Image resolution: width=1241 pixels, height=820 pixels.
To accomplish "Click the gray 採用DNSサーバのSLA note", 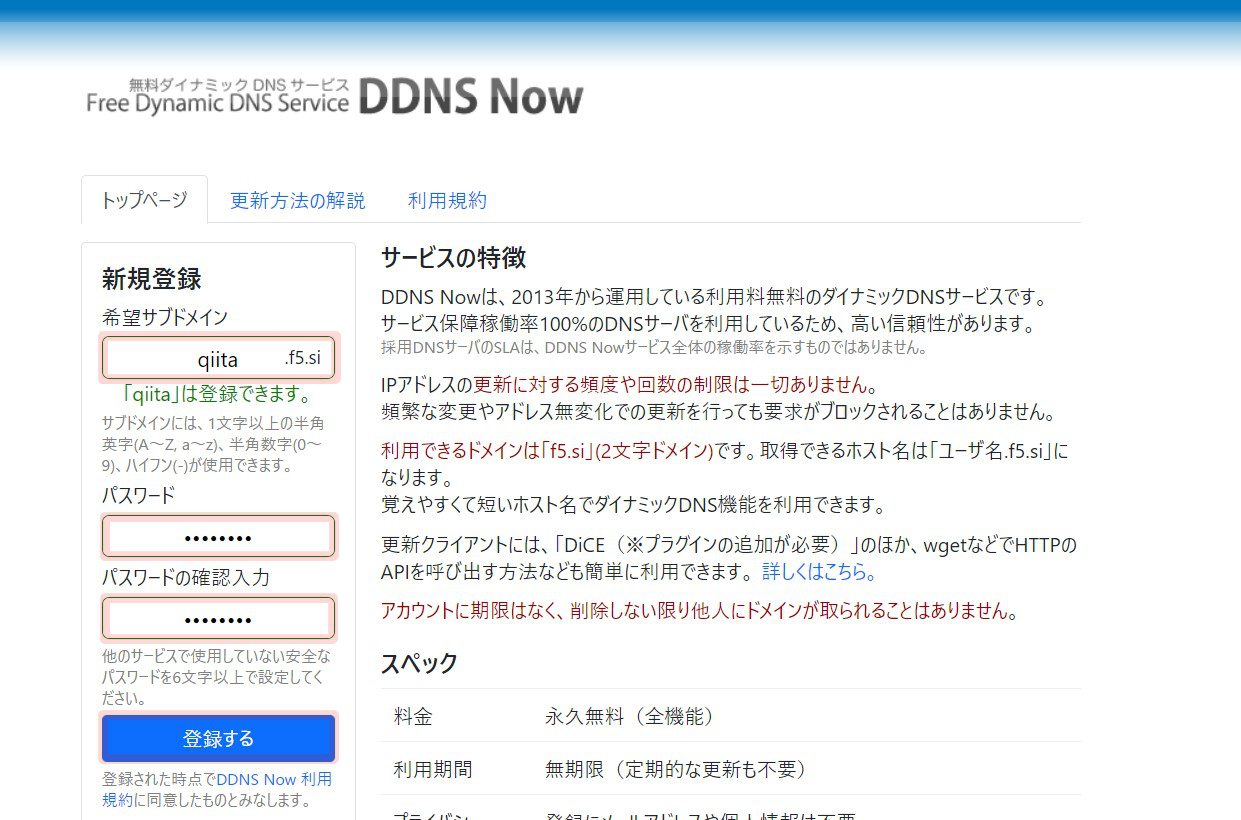I will pyautogui.click(x=654, y=348).
